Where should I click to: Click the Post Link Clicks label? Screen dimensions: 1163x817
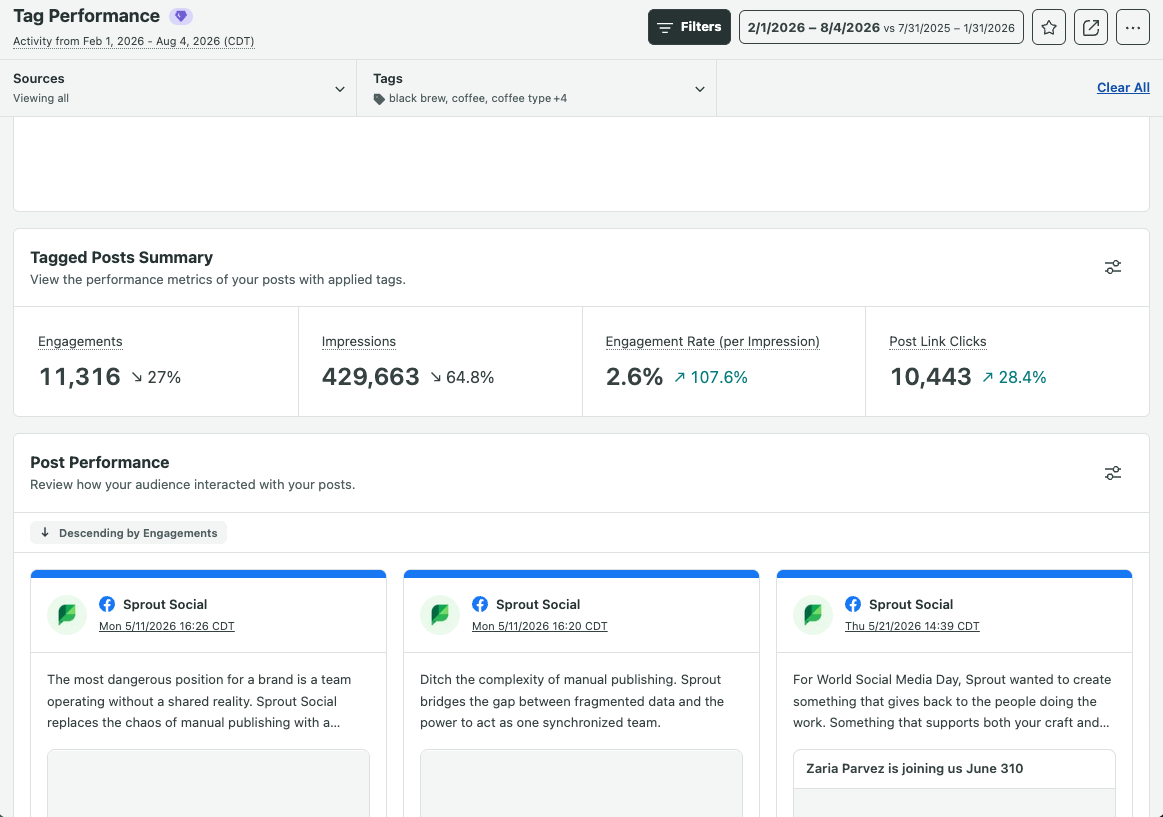click(938, 341)
